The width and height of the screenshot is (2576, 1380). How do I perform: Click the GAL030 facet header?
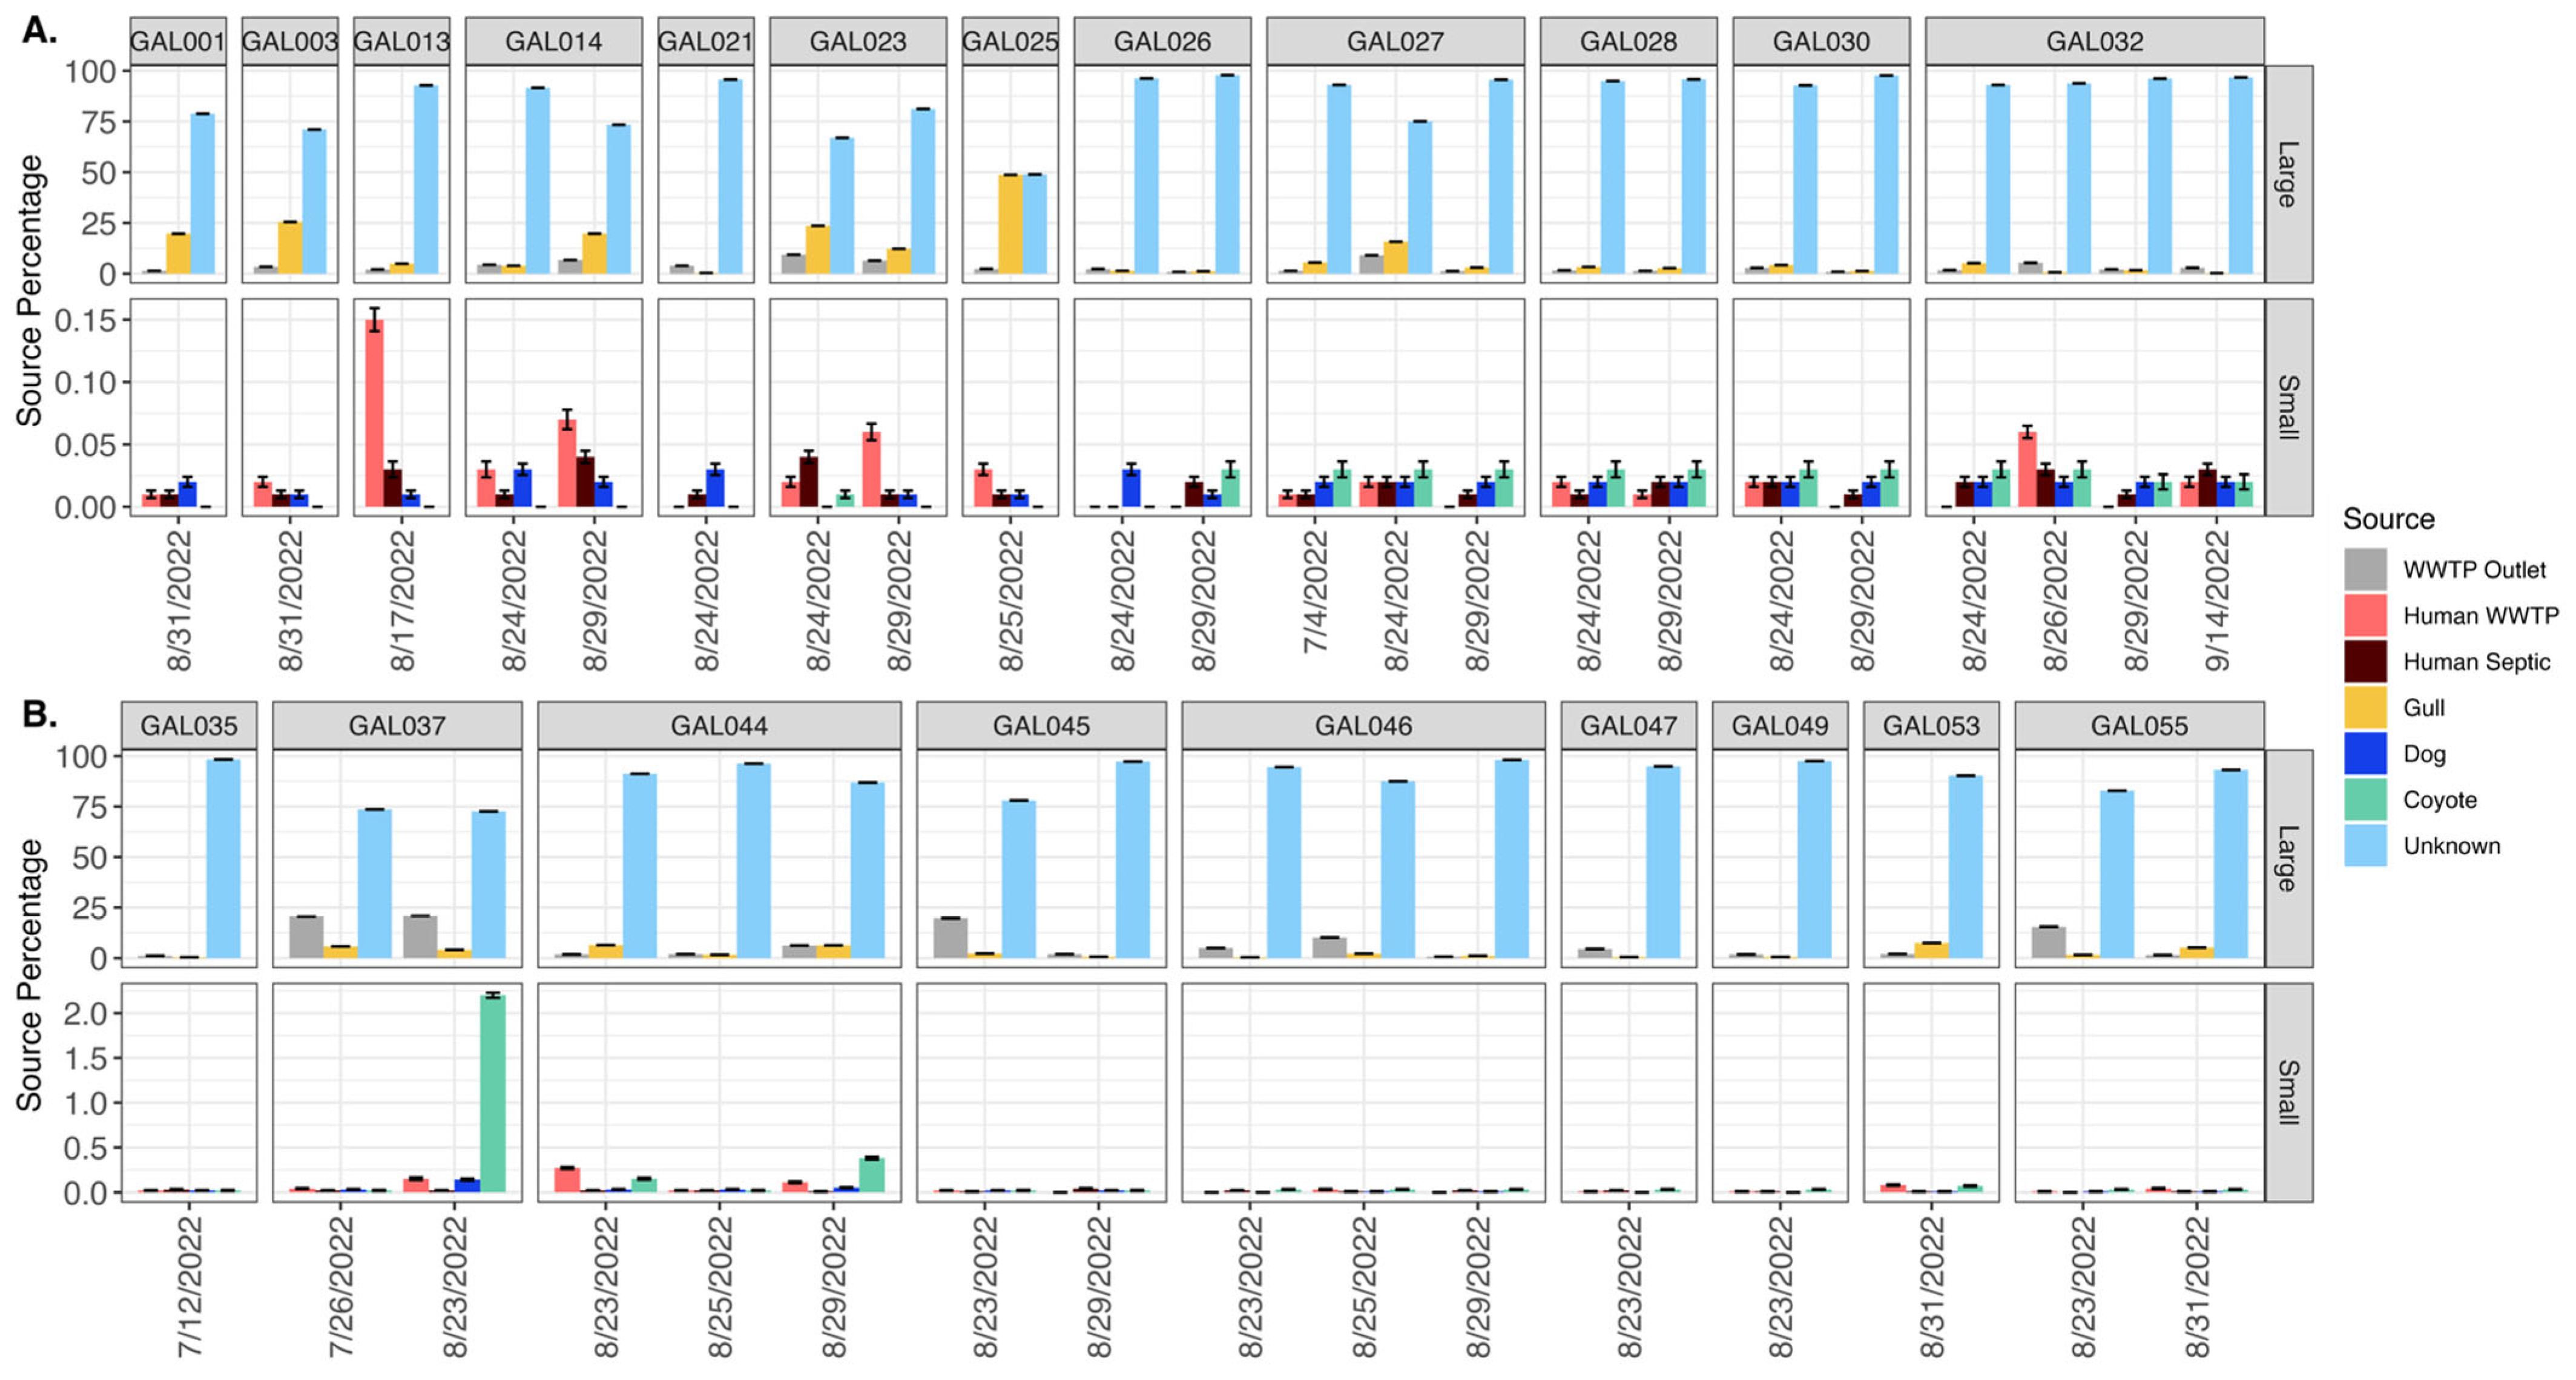click(x=1821, y=41)
